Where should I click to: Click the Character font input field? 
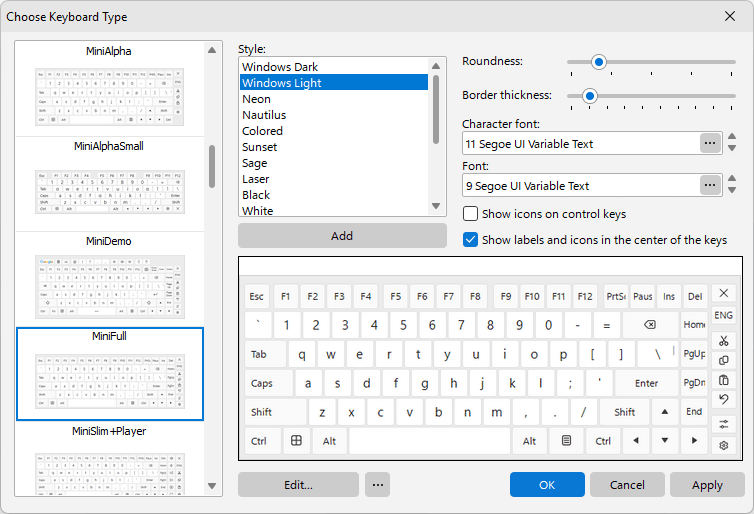point(581,143)
